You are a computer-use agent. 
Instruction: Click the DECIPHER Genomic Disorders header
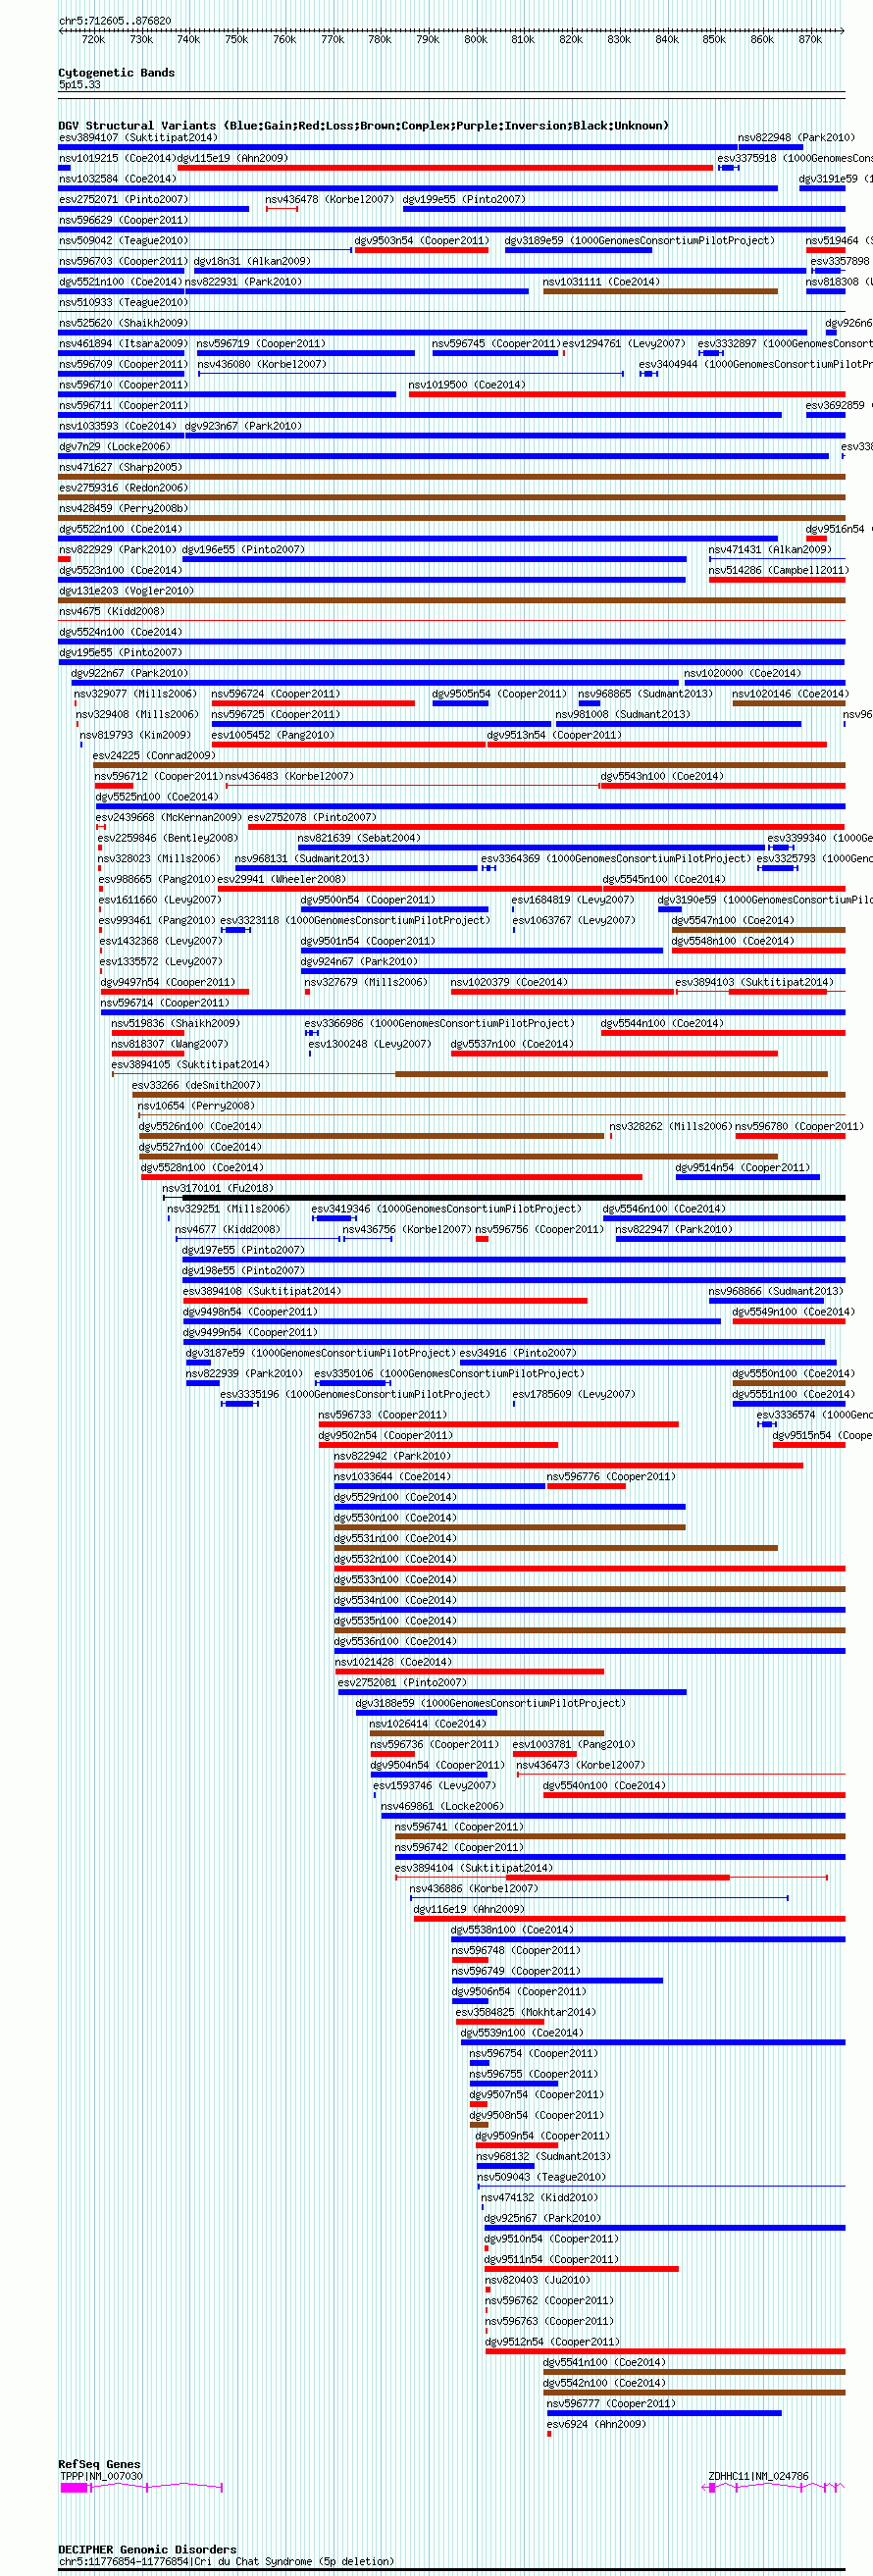[147, 2549]
